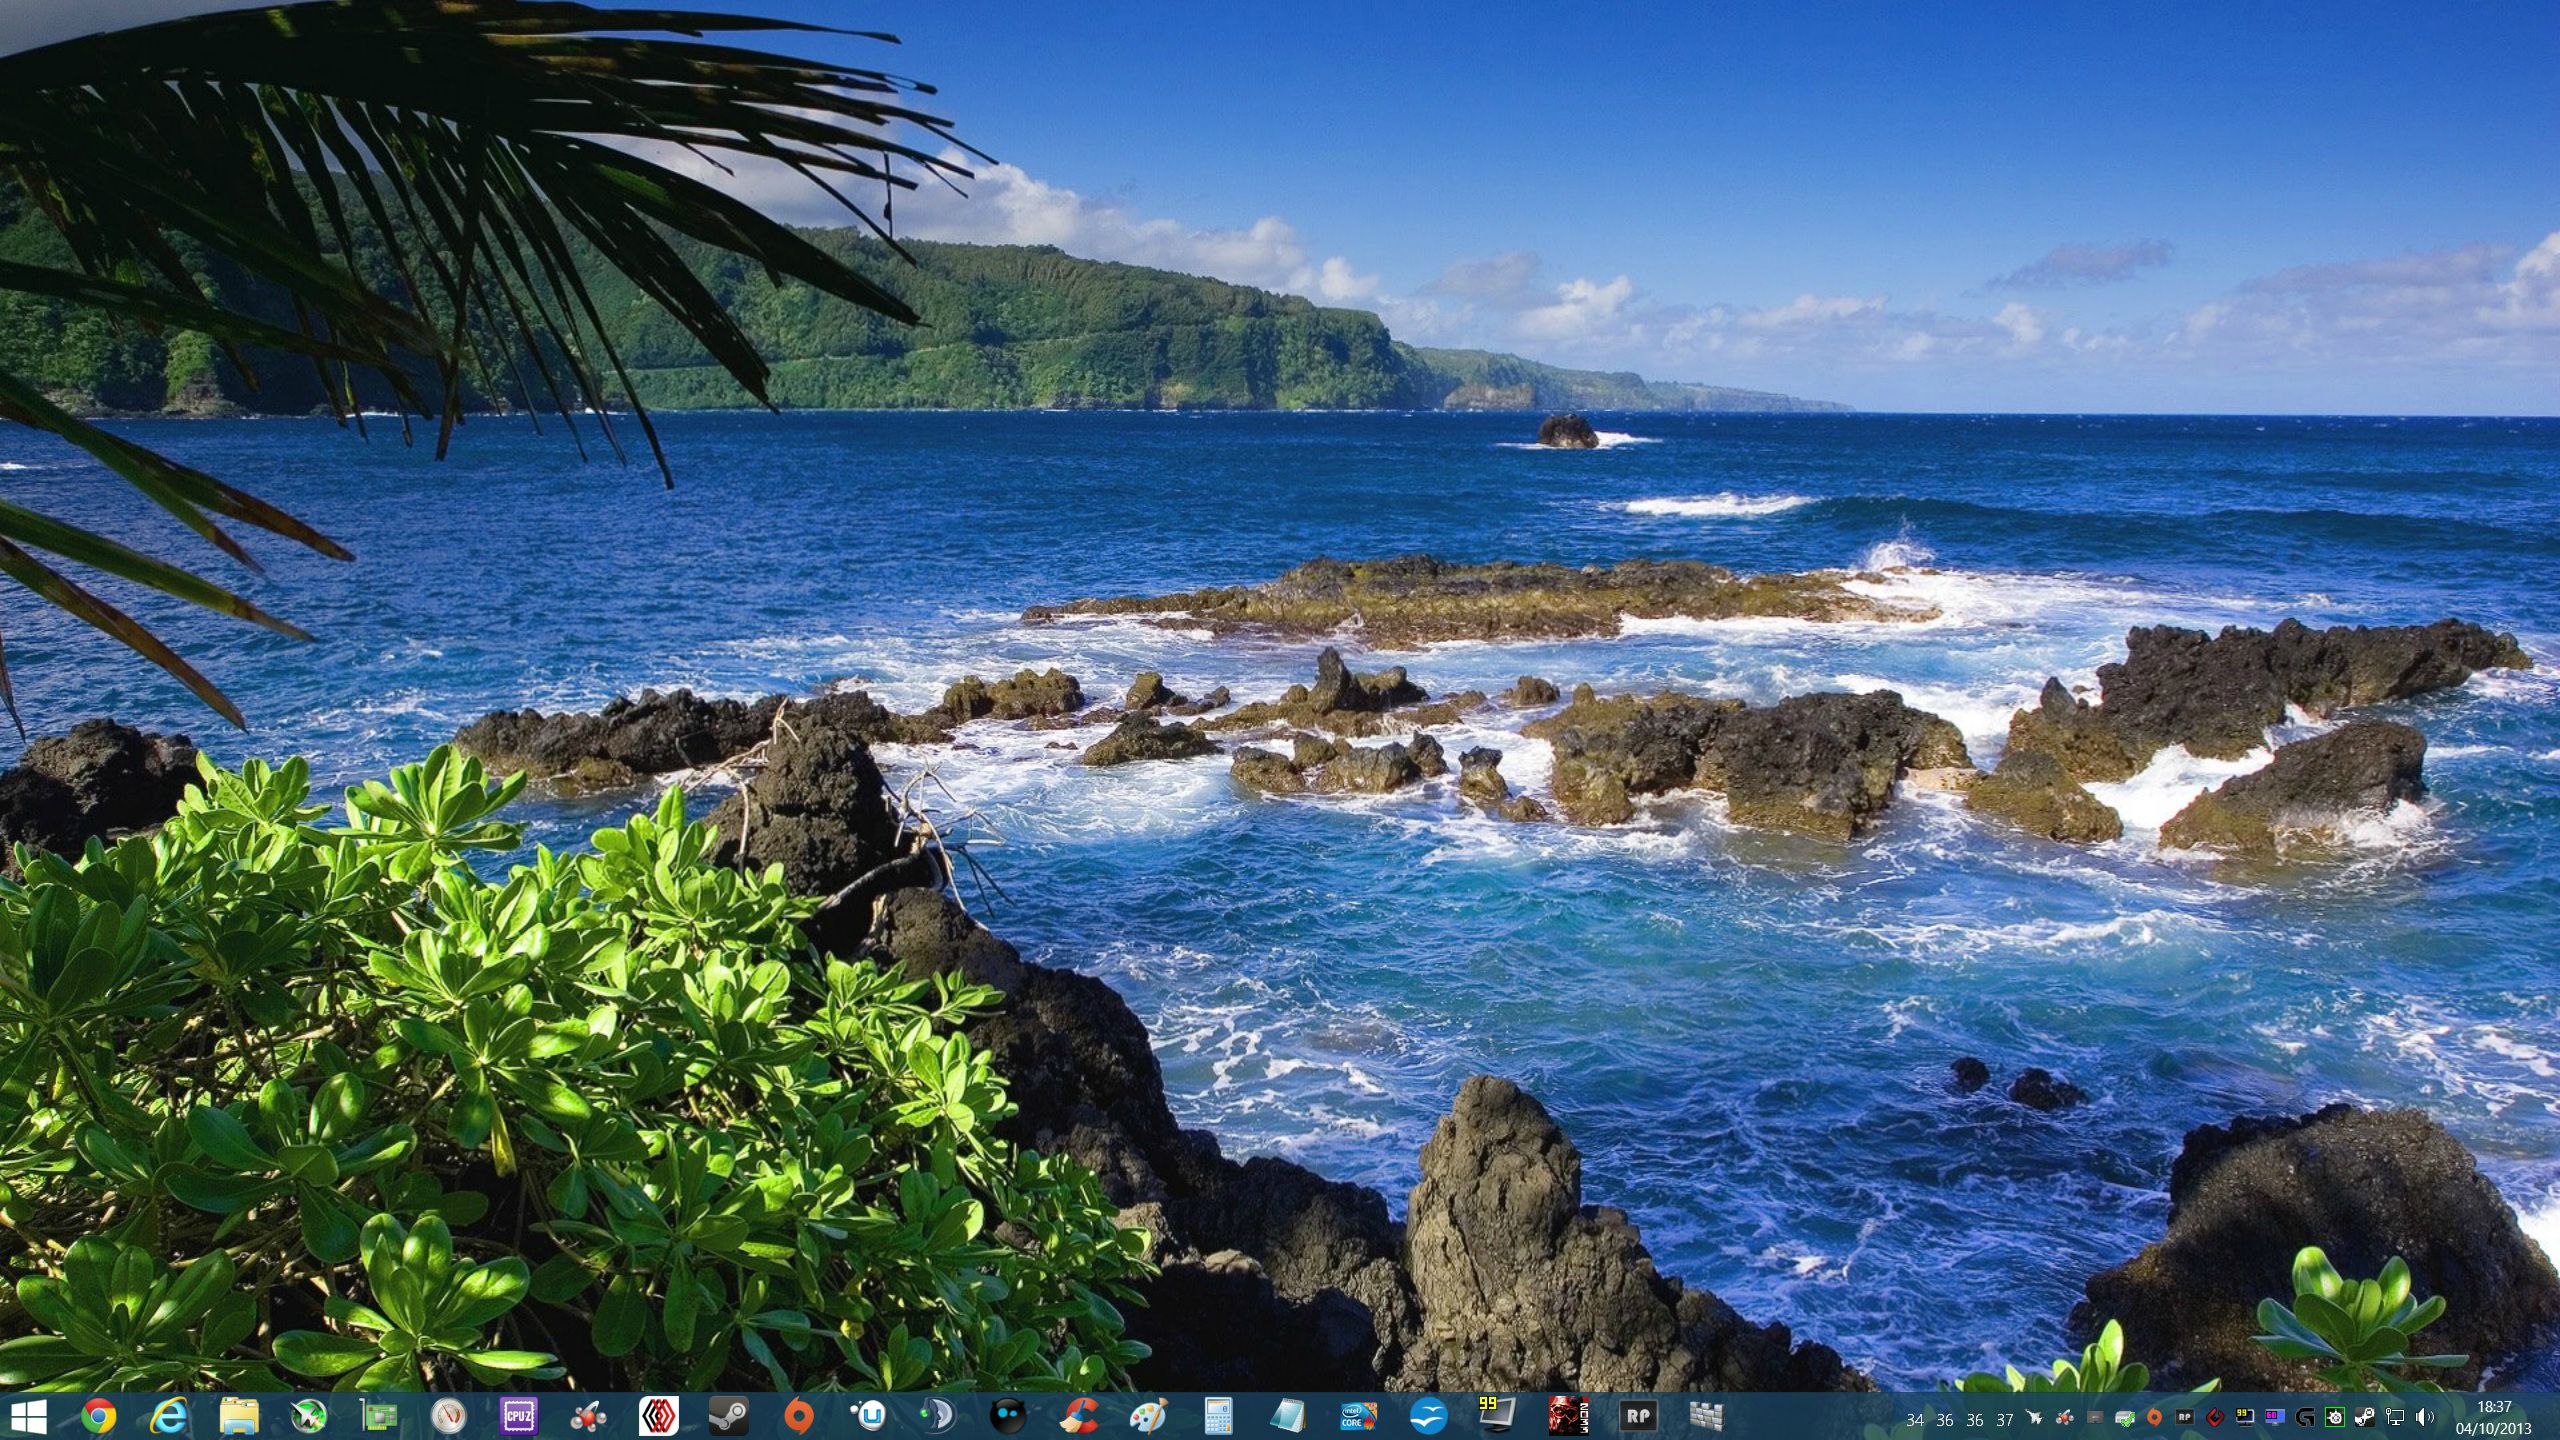
Task: Launch Steam from the taskbar
Action: (x=728, y=1416)
